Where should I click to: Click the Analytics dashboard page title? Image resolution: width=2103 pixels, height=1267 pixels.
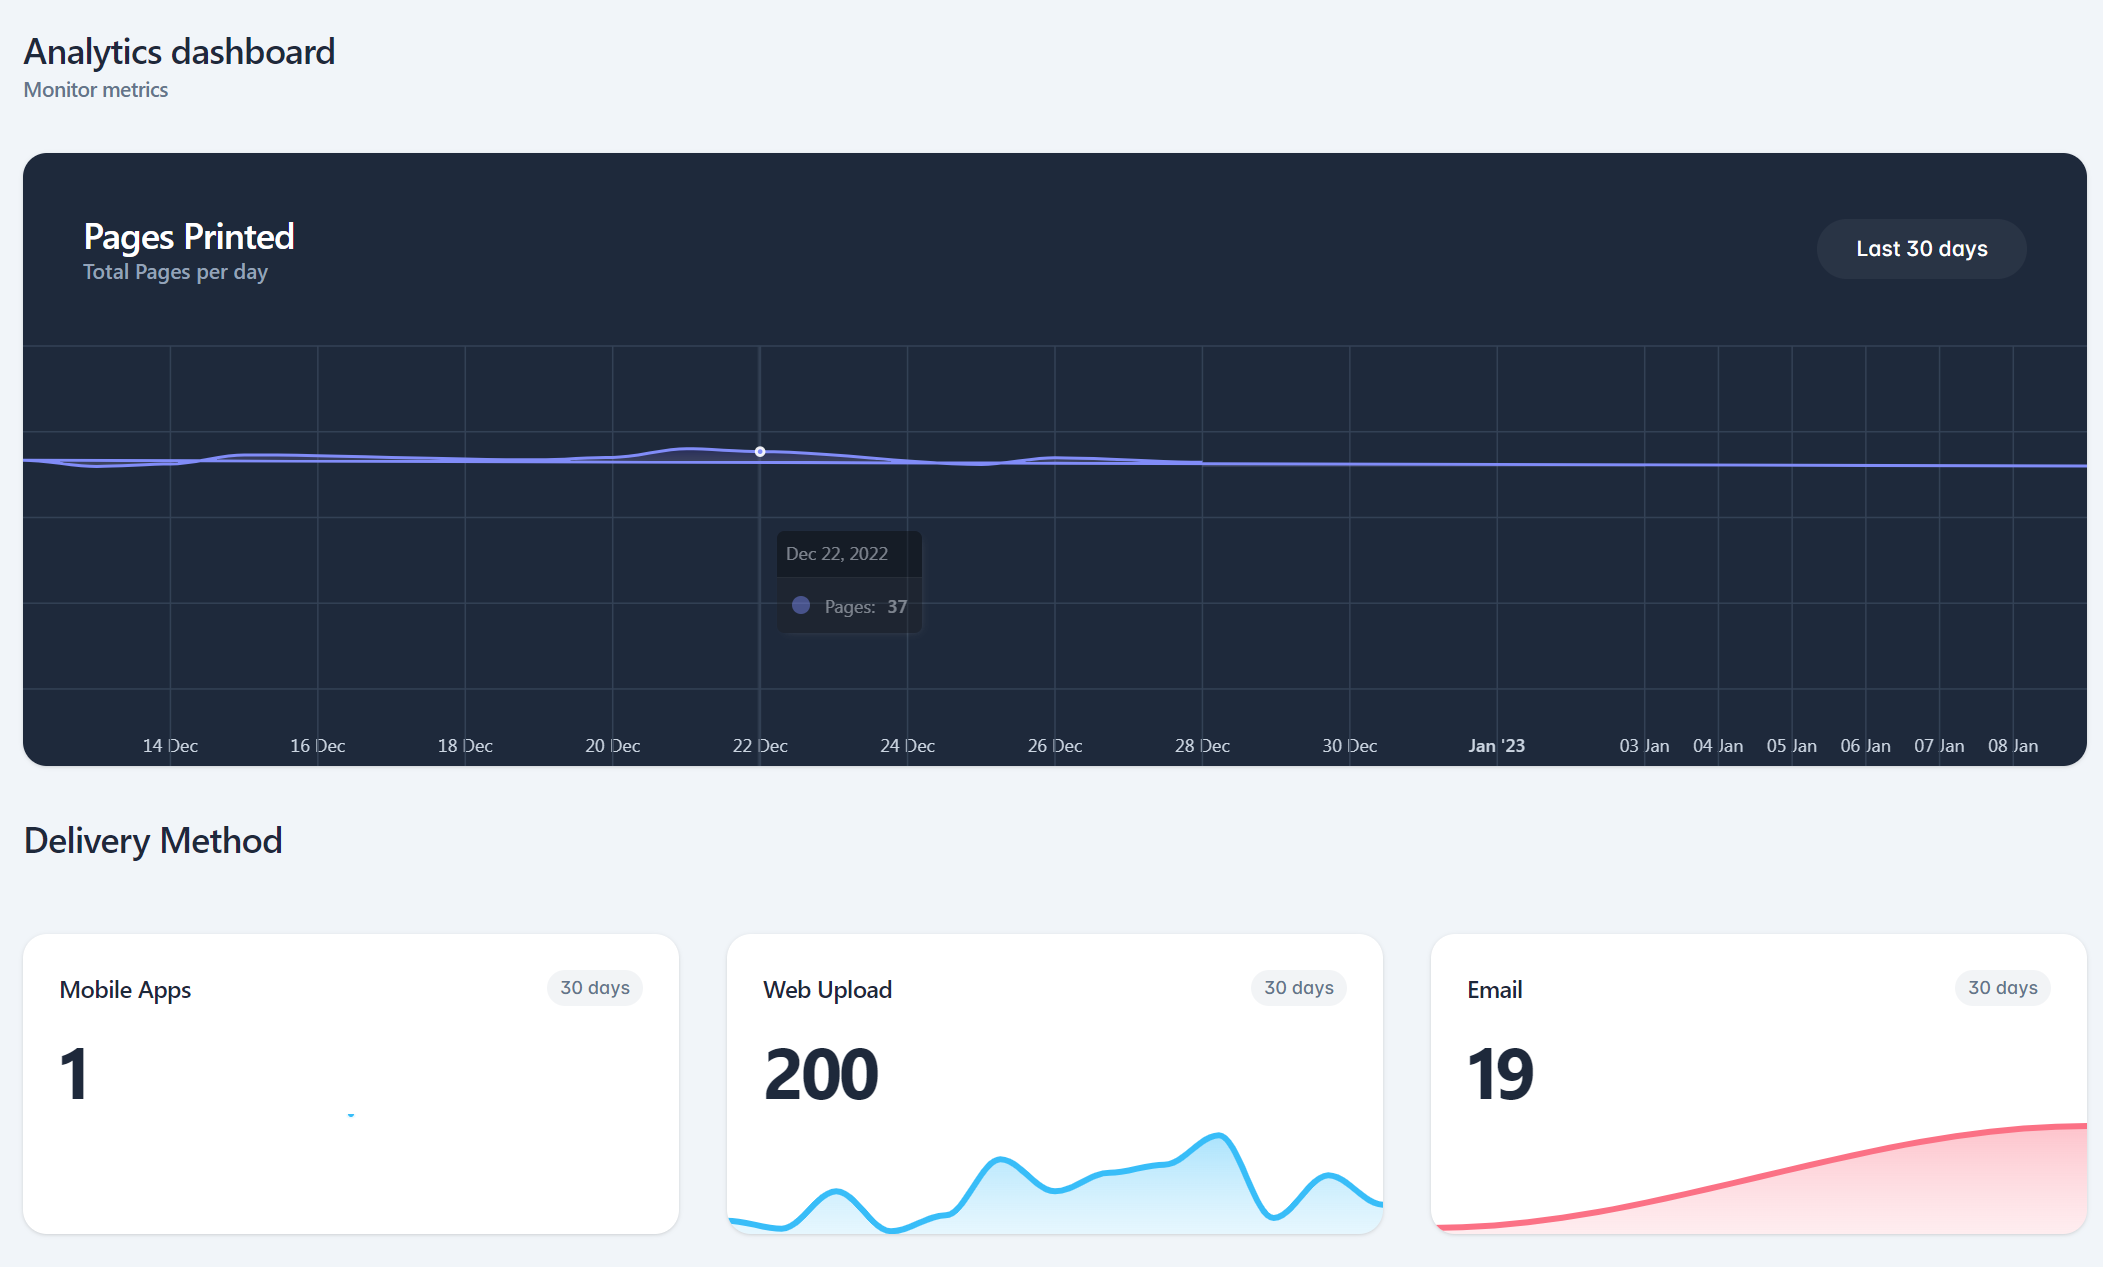179,52
